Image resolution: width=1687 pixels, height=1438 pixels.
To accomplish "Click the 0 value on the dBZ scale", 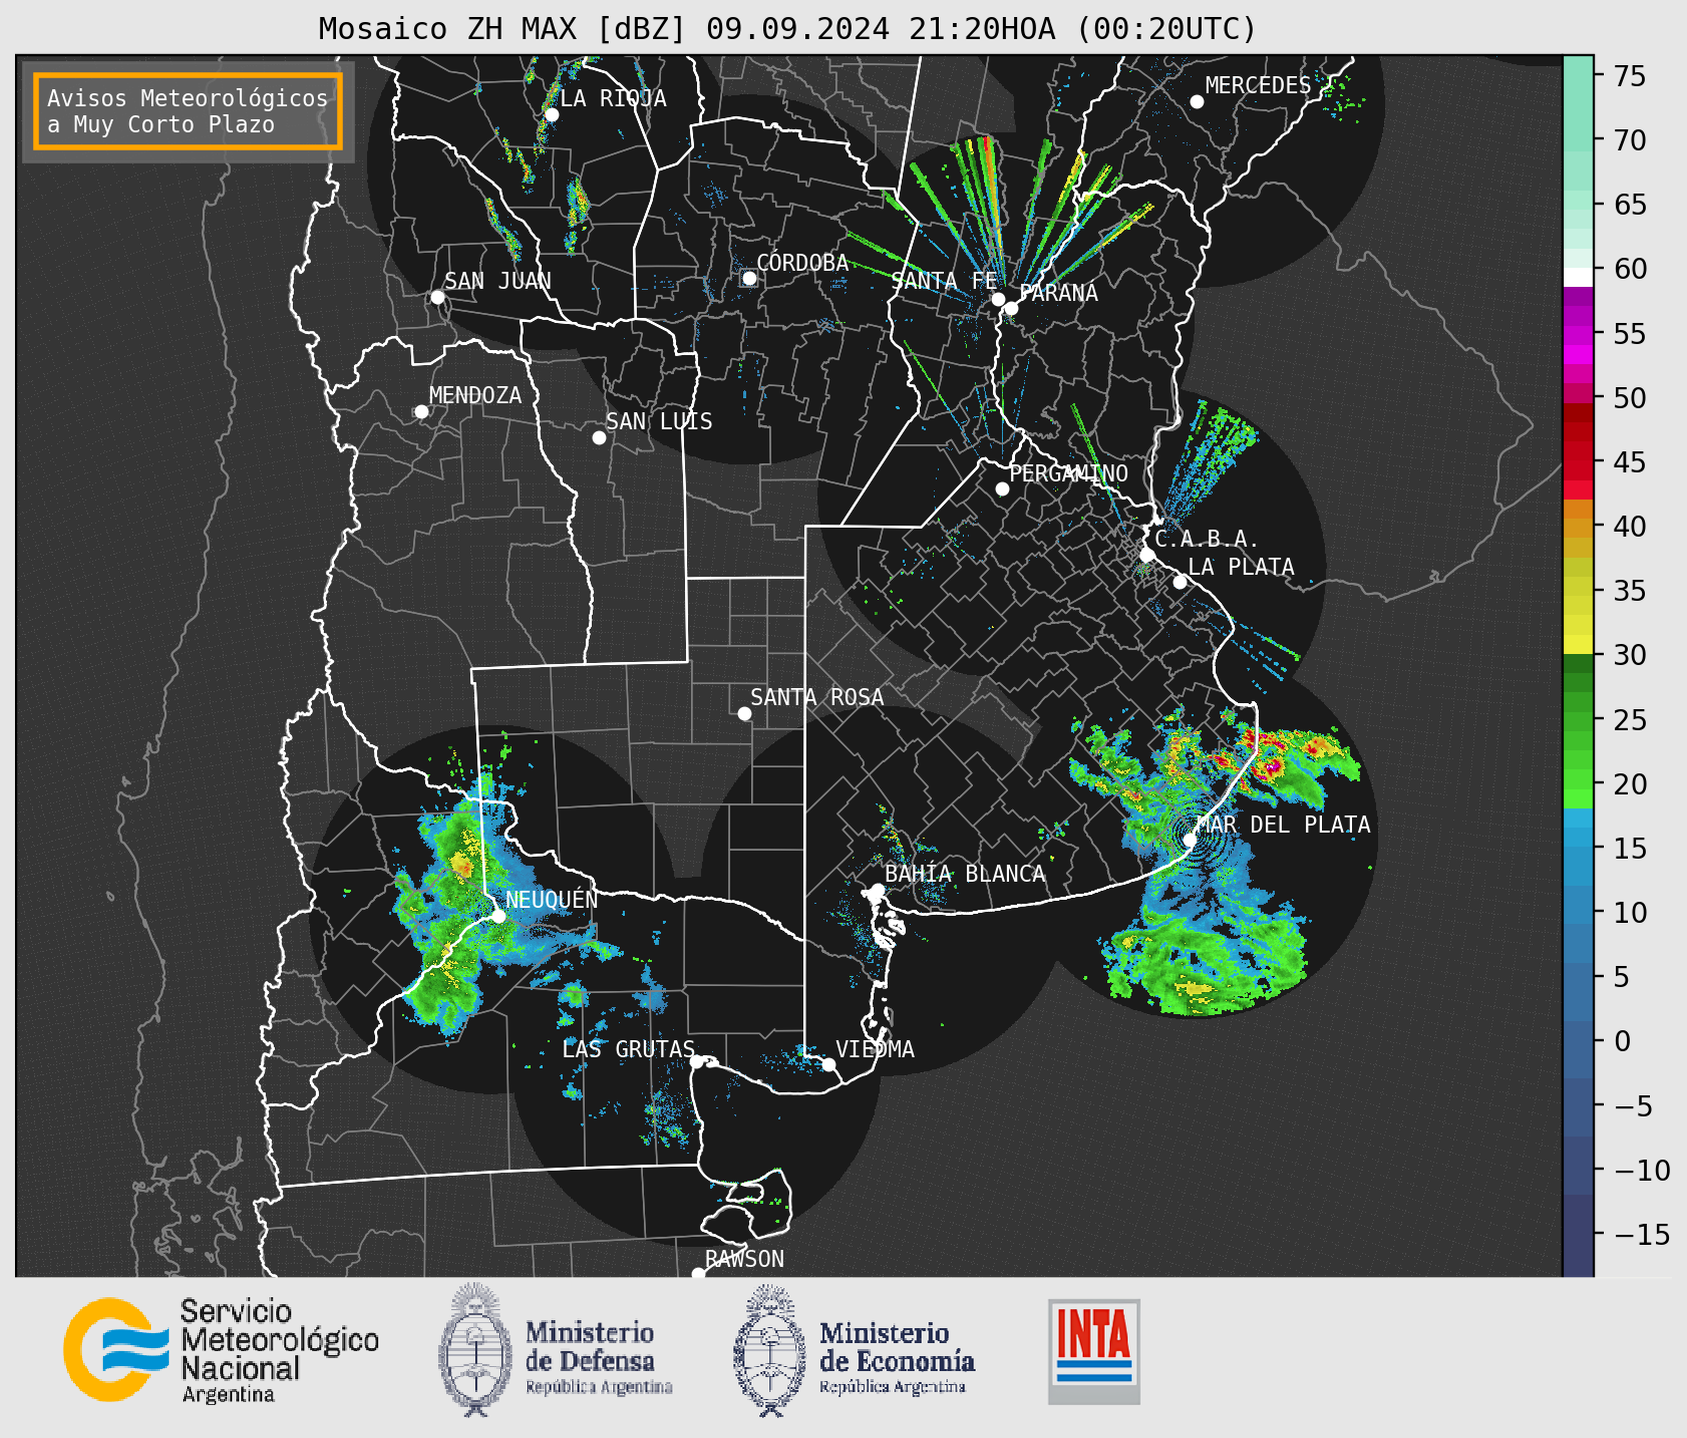I will click(x=1622, y=1041).
